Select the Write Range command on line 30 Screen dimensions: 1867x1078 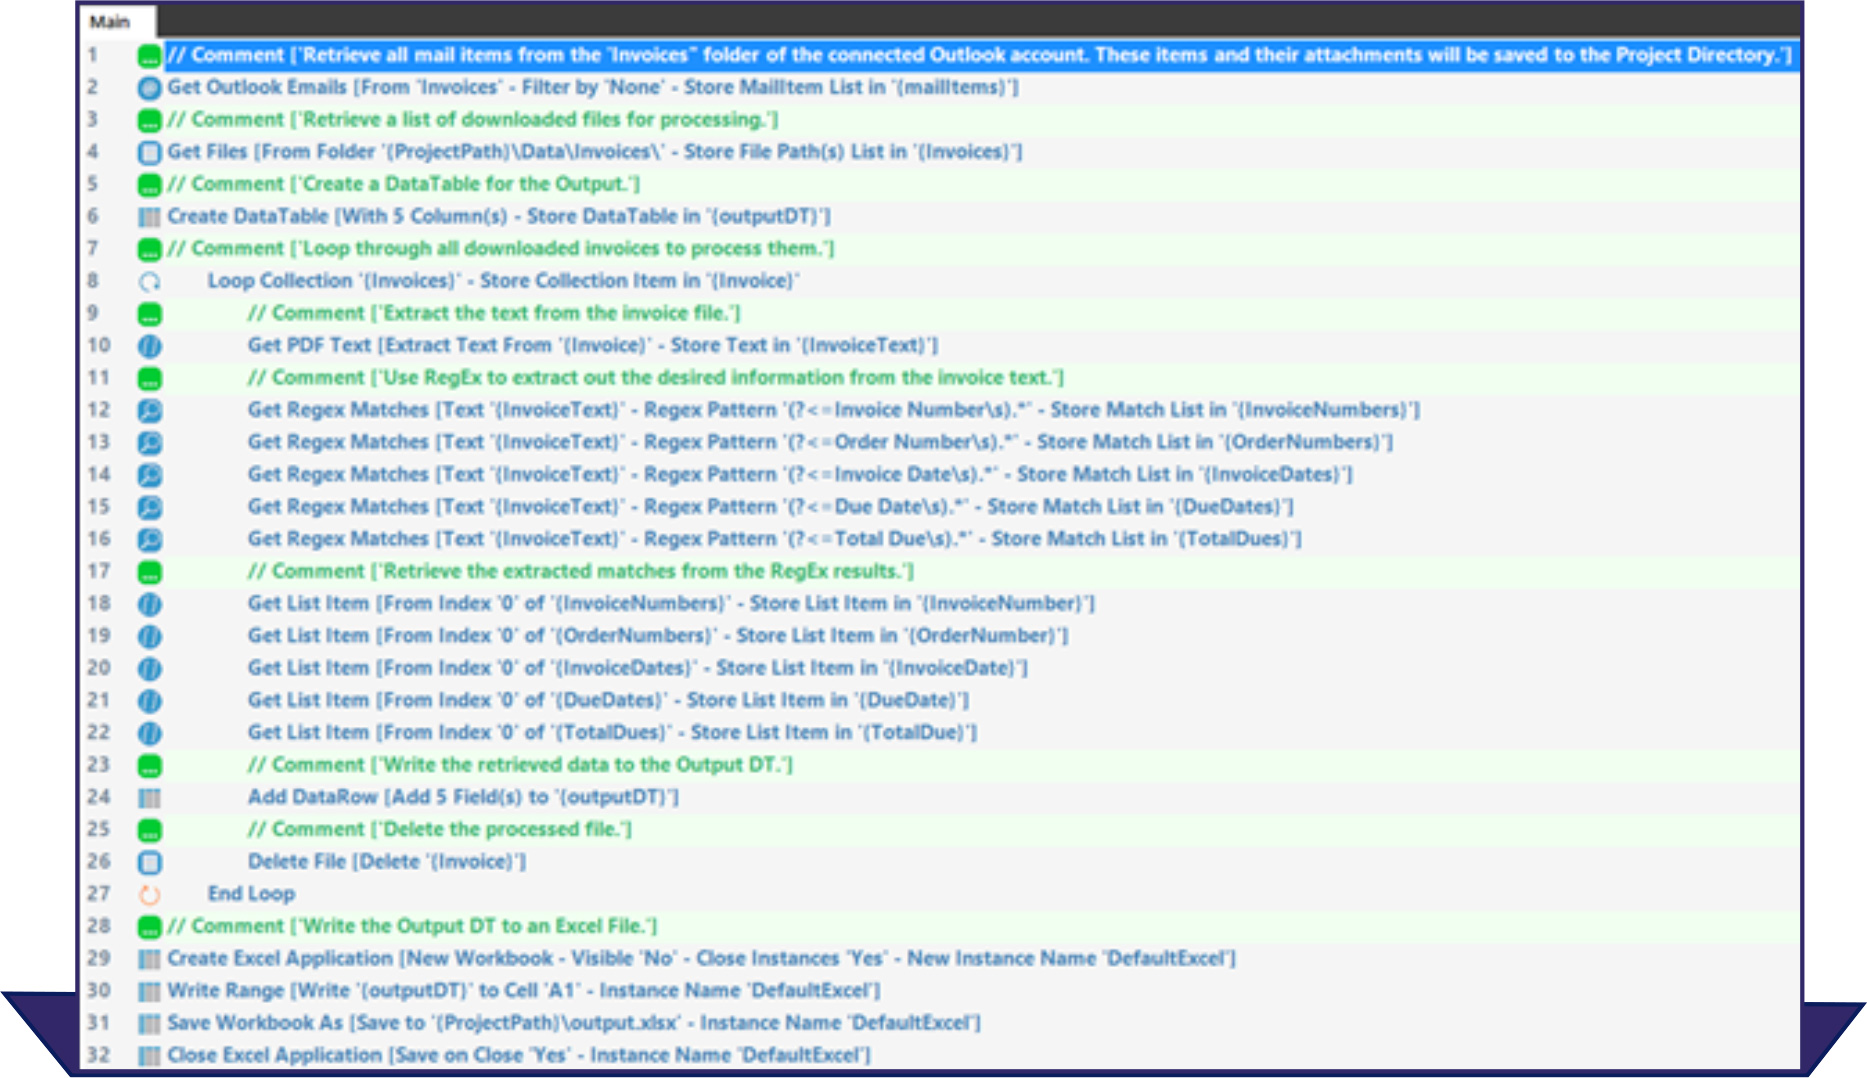[523, 990]
